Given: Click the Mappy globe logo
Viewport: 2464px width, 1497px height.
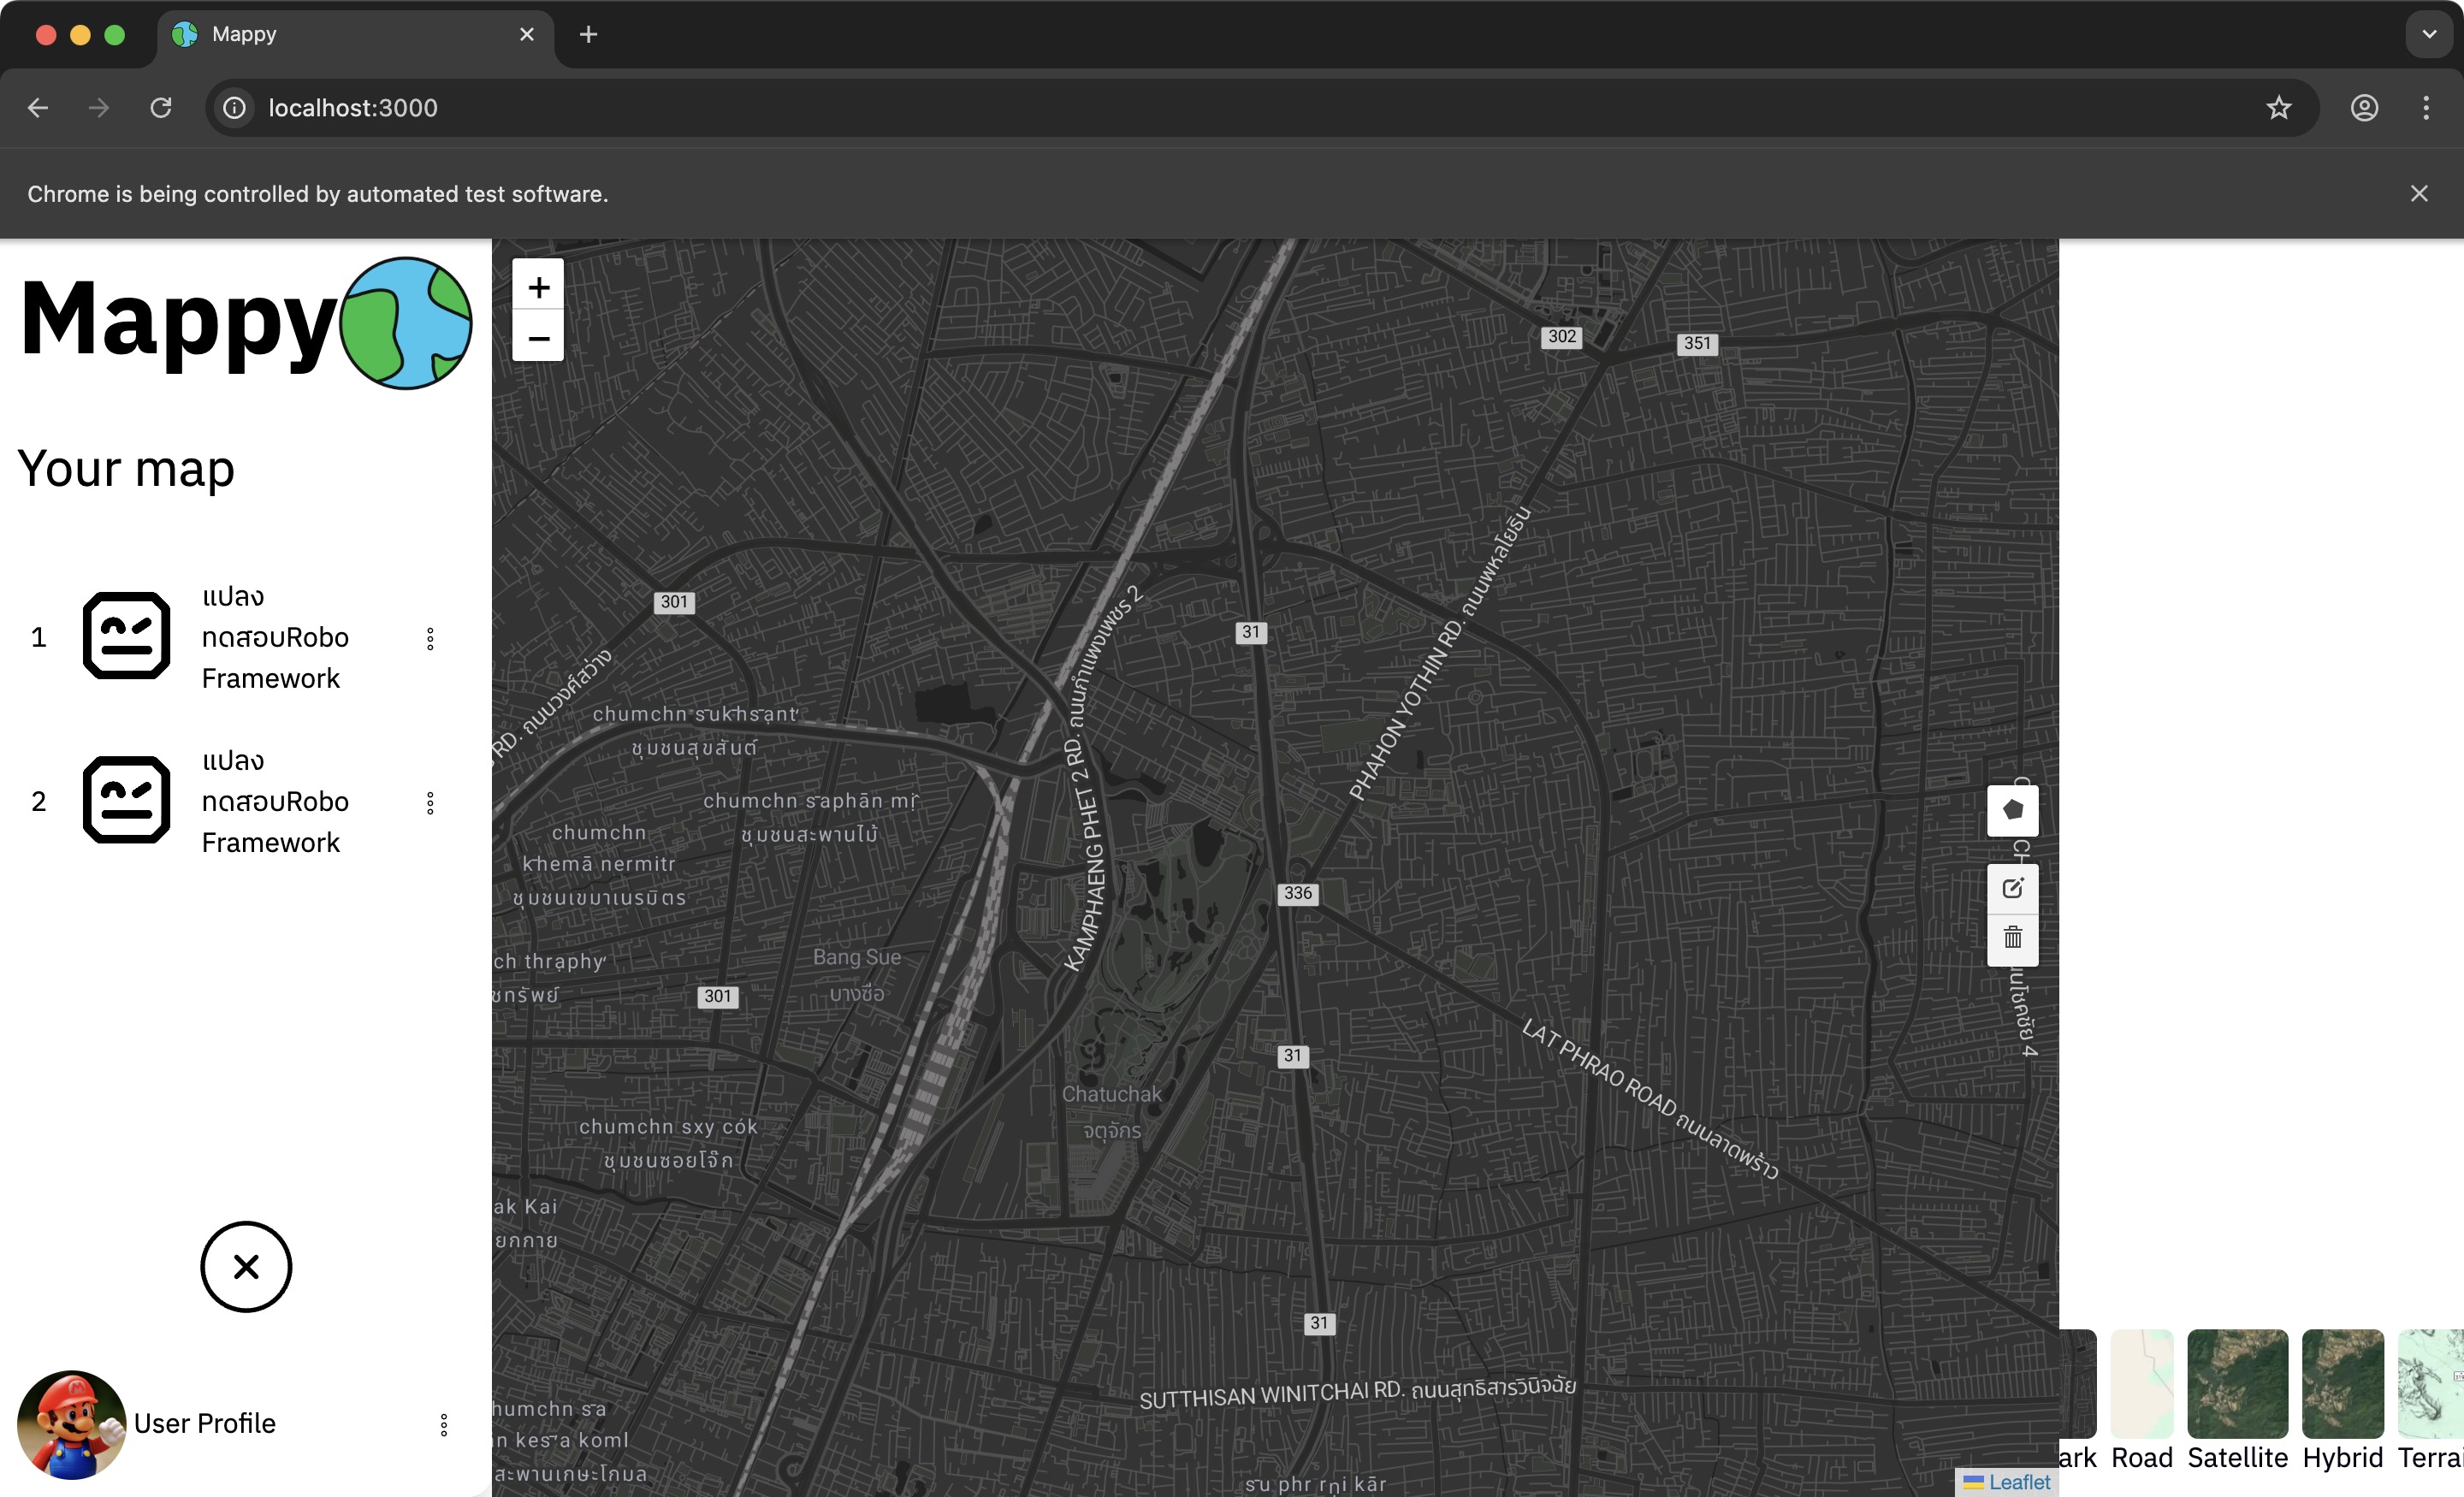Looking at the screenshot, I should (x=406, y=323).
